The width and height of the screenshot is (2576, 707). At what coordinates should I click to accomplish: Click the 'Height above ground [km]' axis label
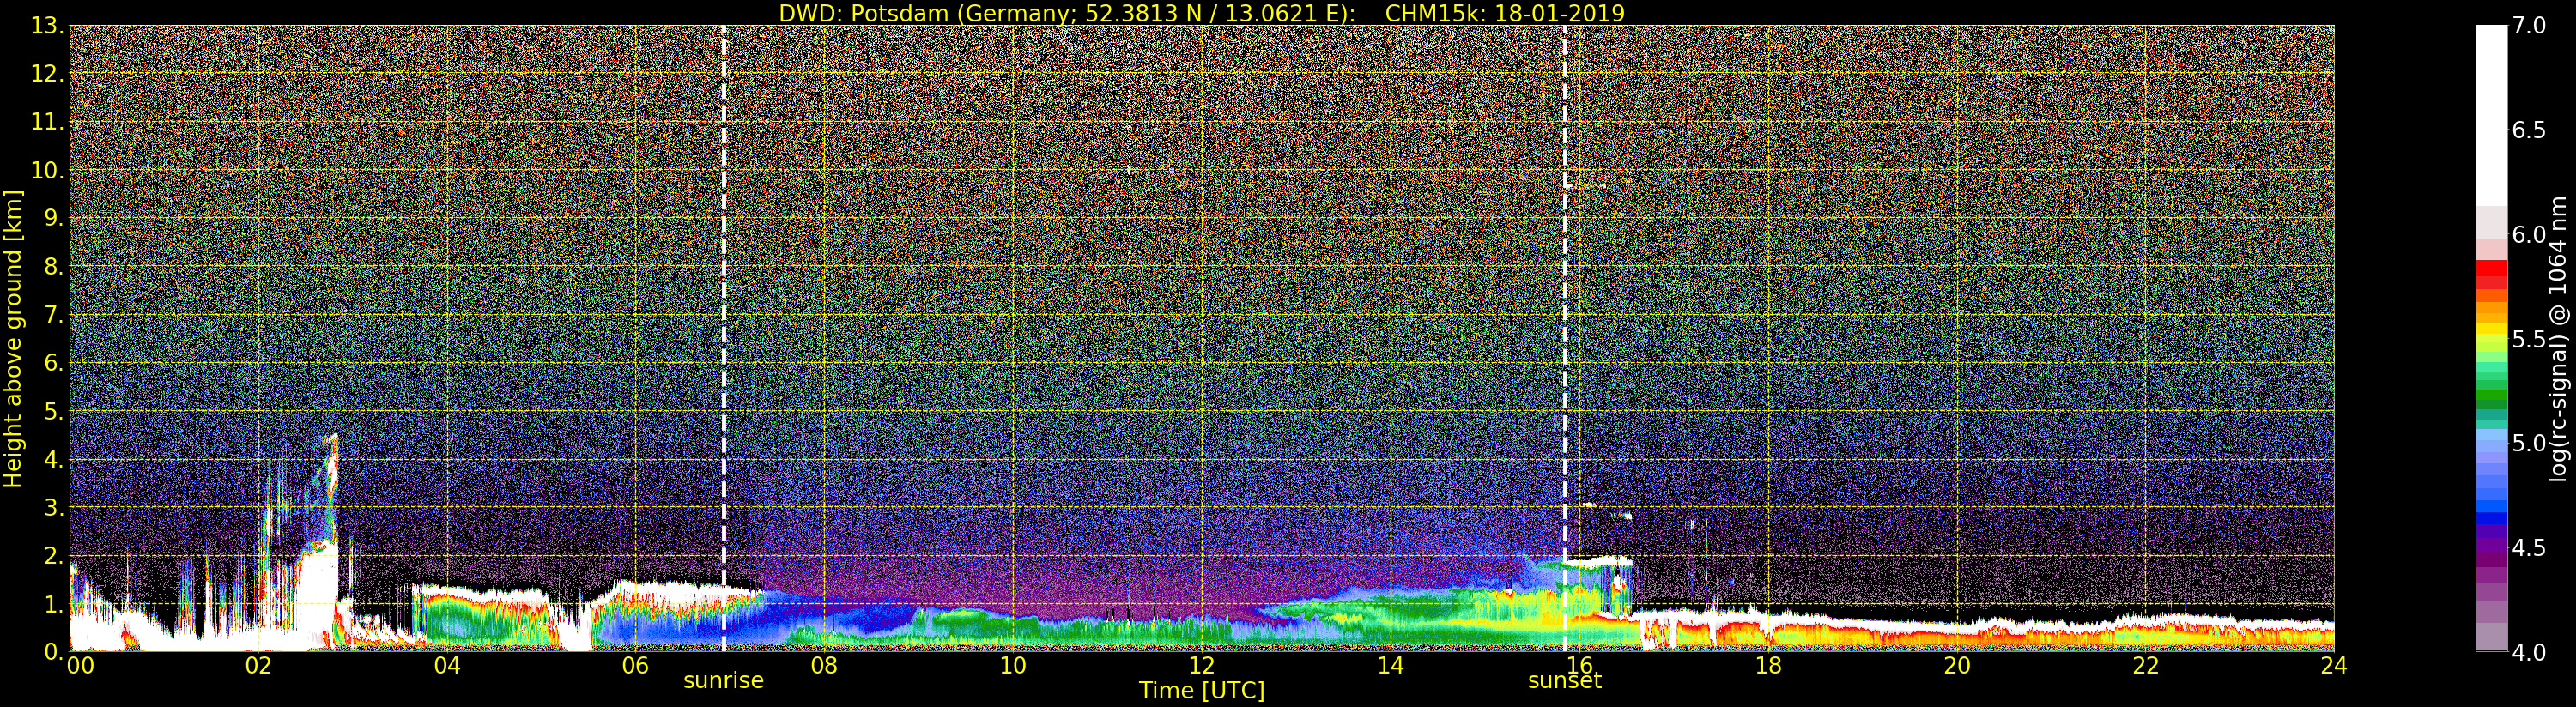click(13, 338)
